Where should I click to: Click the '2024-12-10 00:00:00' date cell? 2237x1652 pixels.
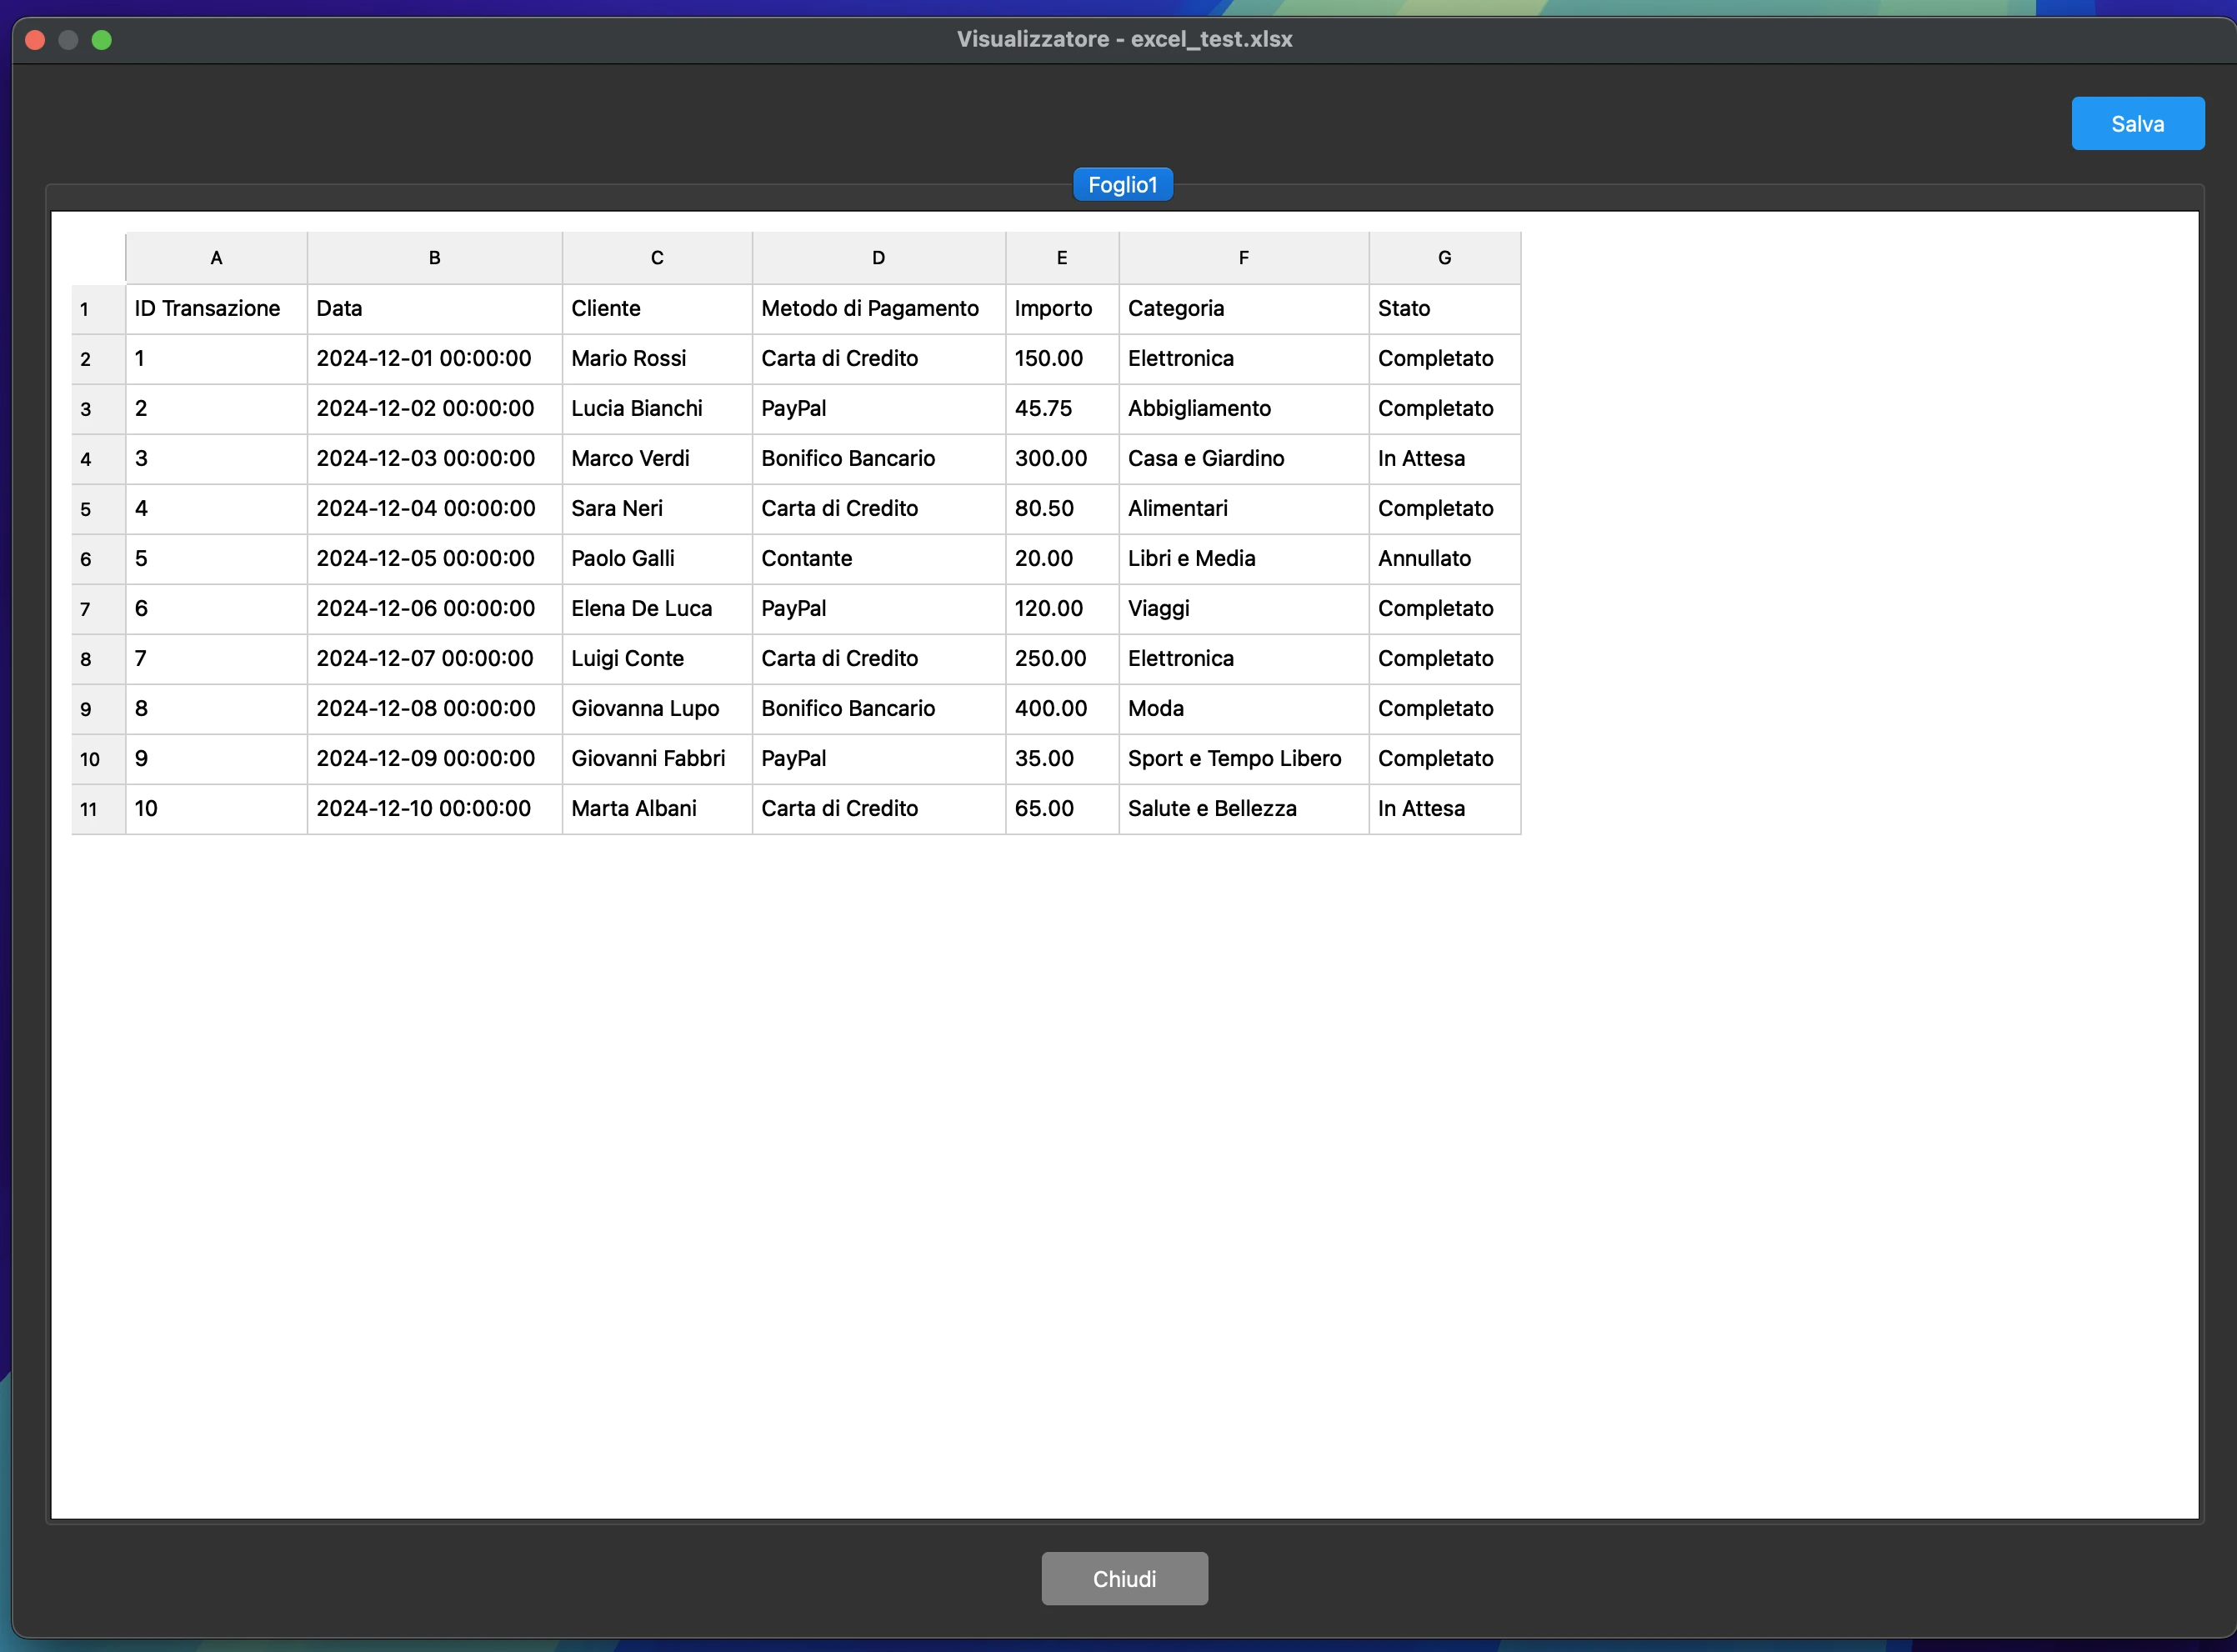click(x=434, y=808)
